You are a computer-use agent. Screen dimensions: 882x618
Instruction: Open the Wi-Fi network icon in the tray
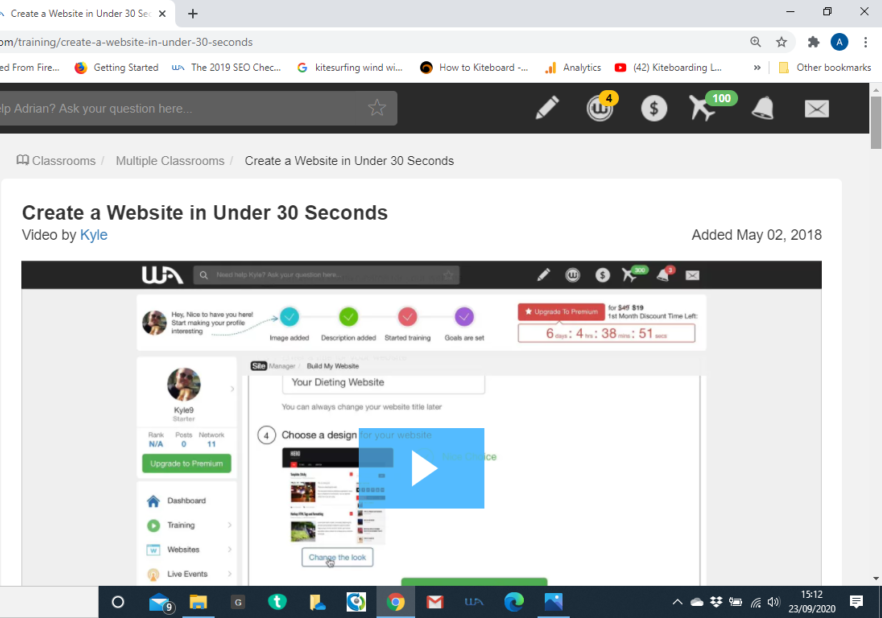tap(755, 603)
